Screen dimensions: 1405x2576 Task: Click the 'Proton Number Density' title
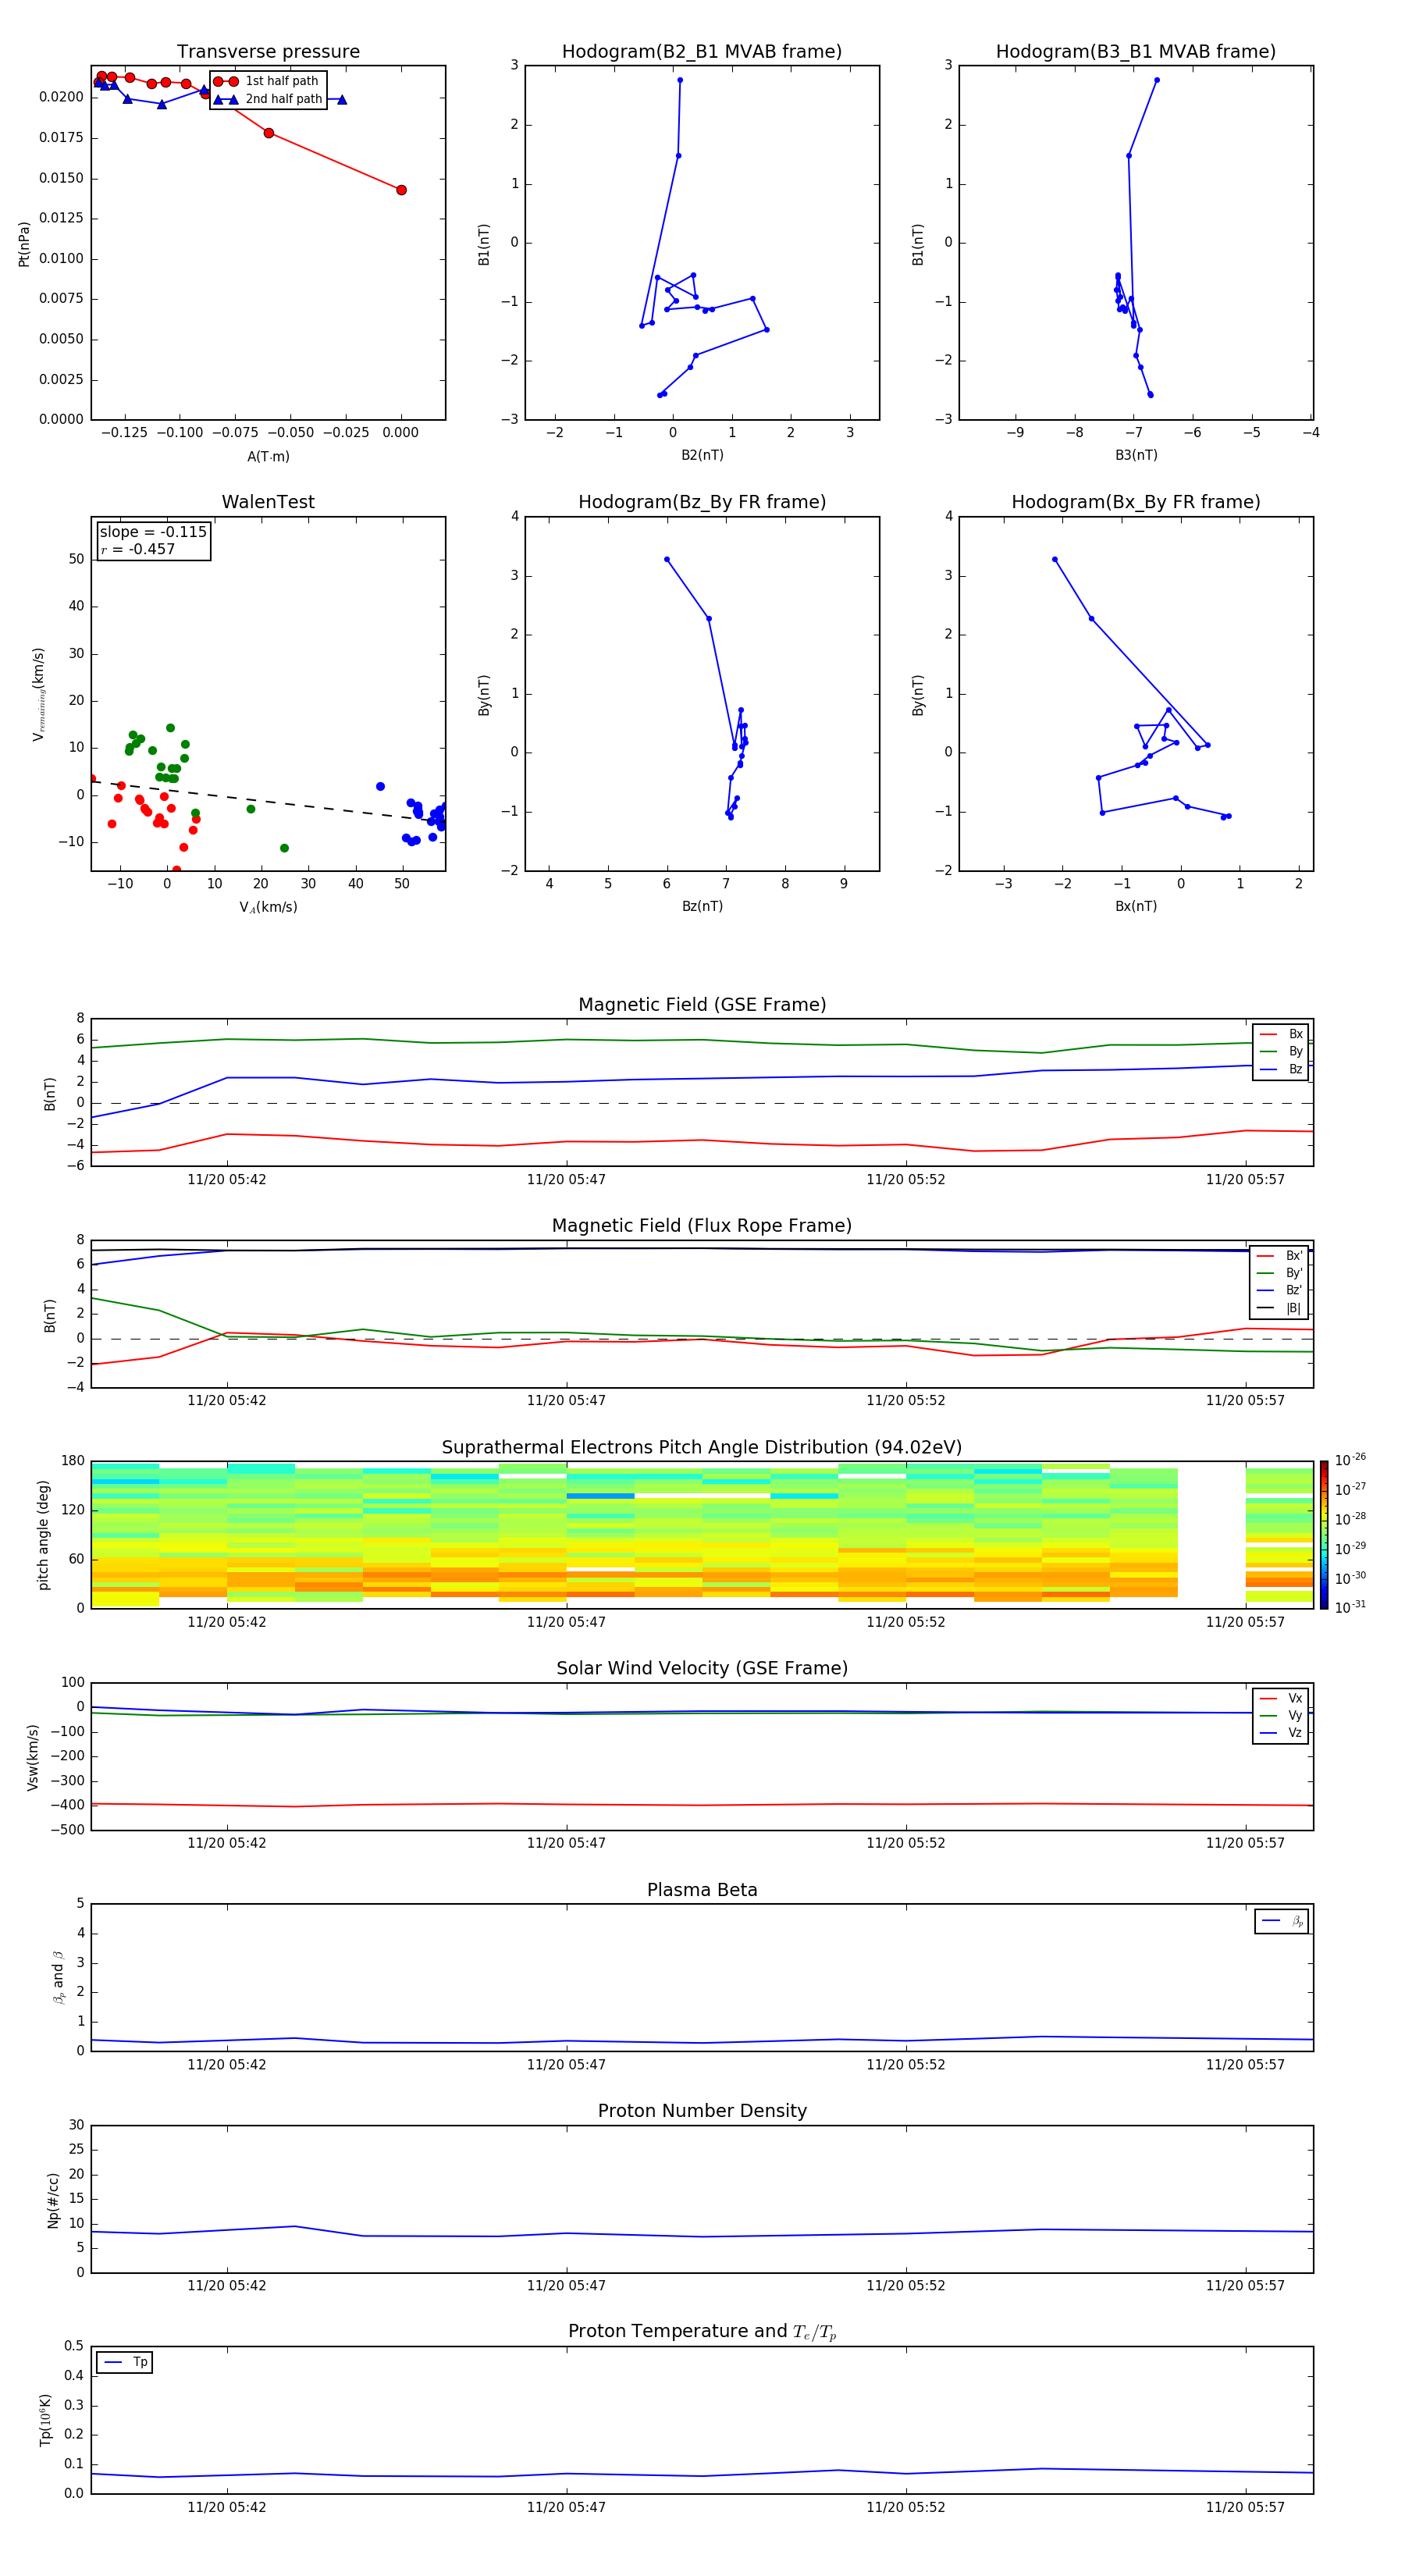pos(702,2111)
